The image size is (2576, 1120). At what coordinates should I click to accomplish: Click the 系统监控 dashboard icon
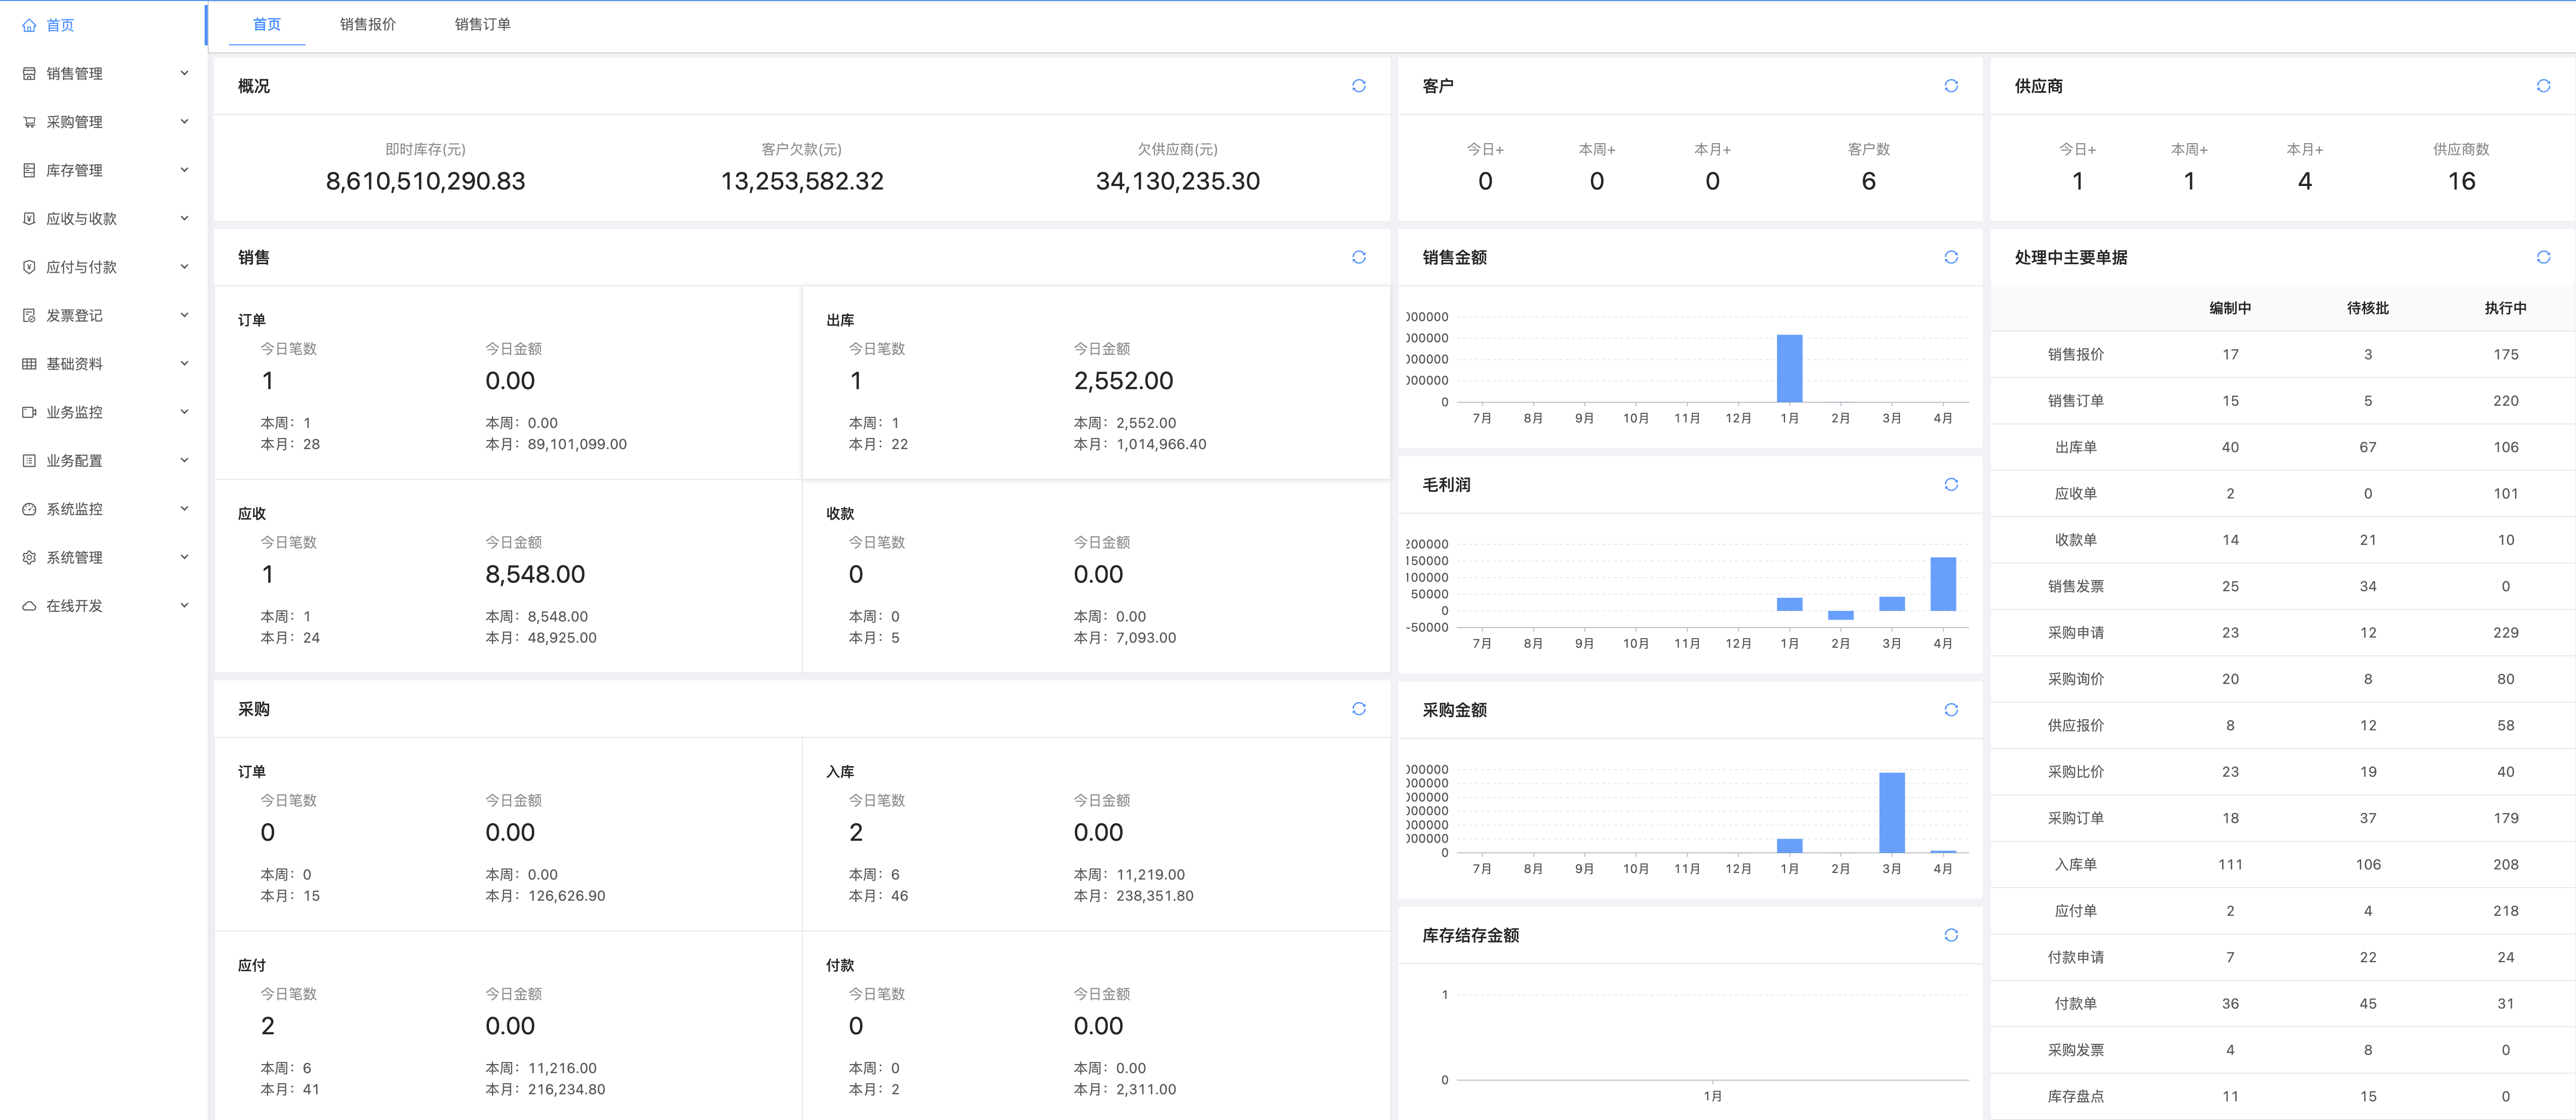(29, 509)
